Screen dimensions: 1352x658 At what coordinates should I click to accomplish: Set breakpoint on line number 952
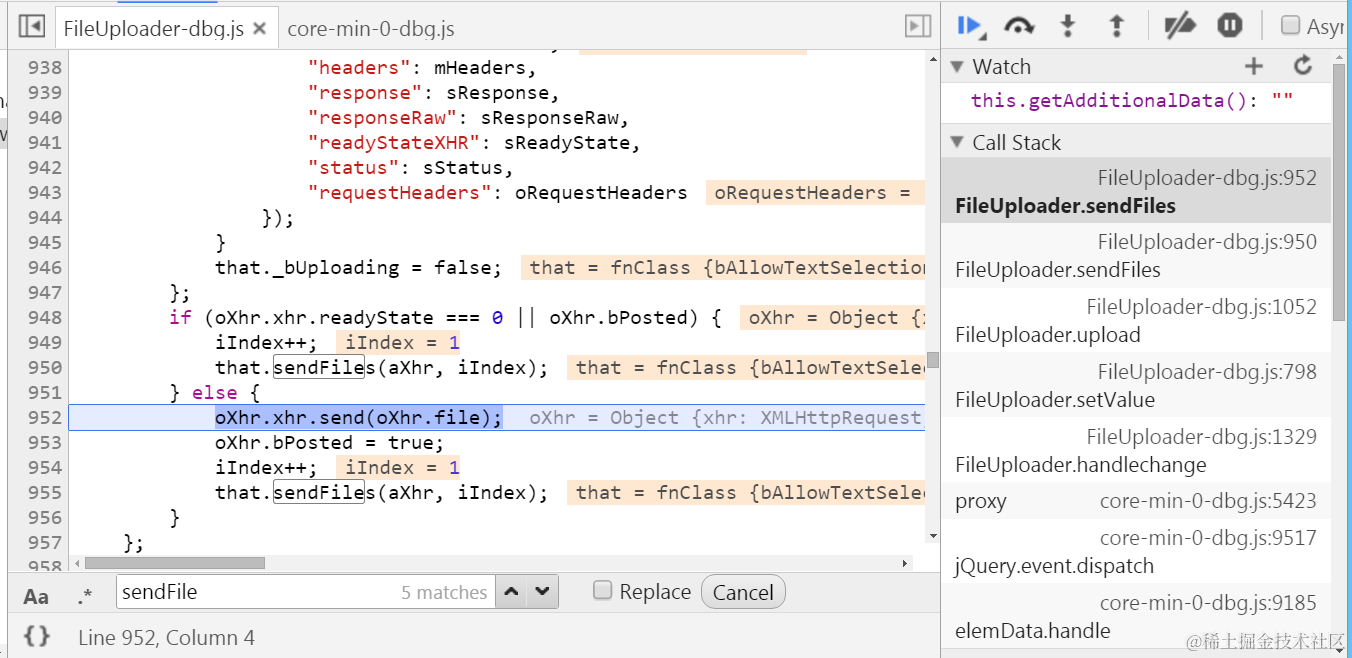click(x=45, y=417)
